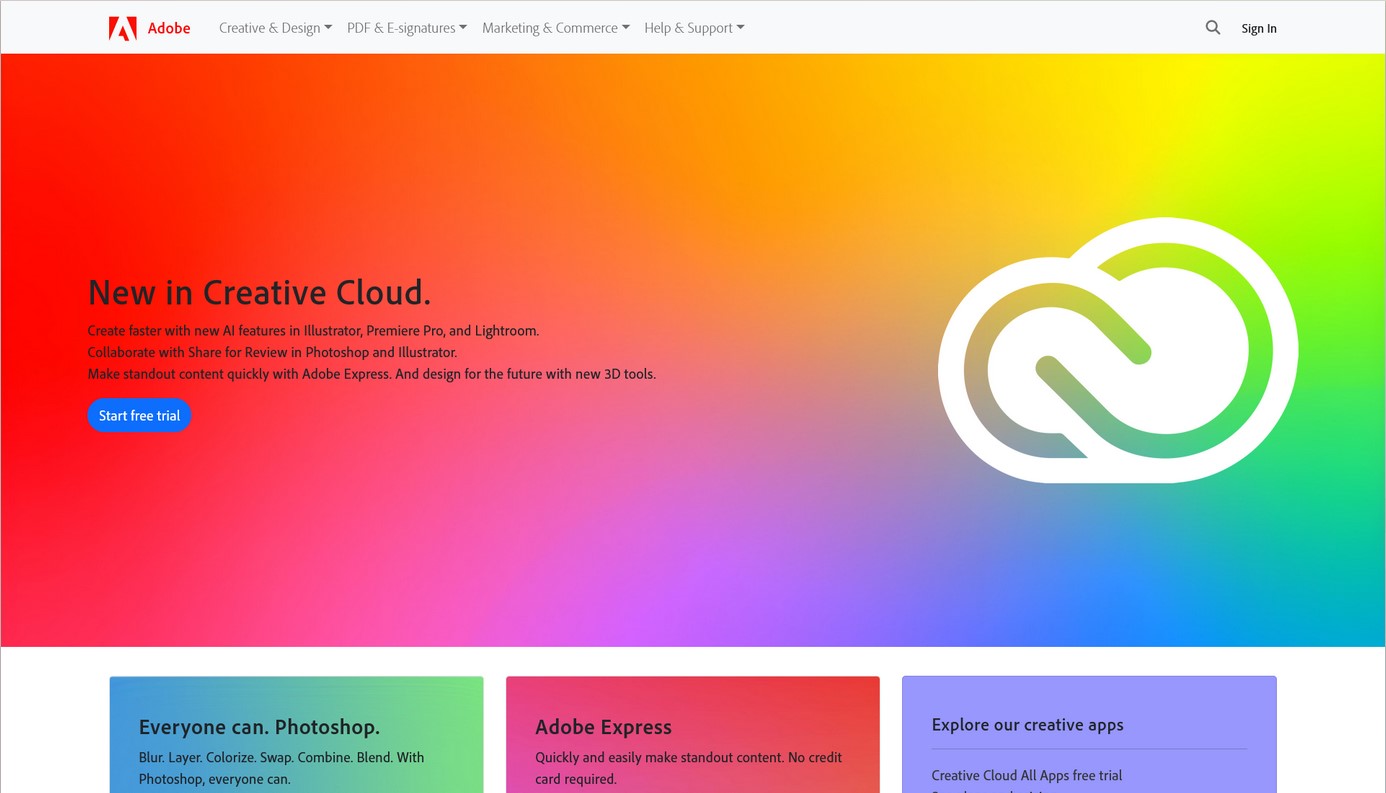This screenshot has width=1386, height=793.
Task: Click the 'Collaborate with Share for Review' line
Action: pos(272,352)
